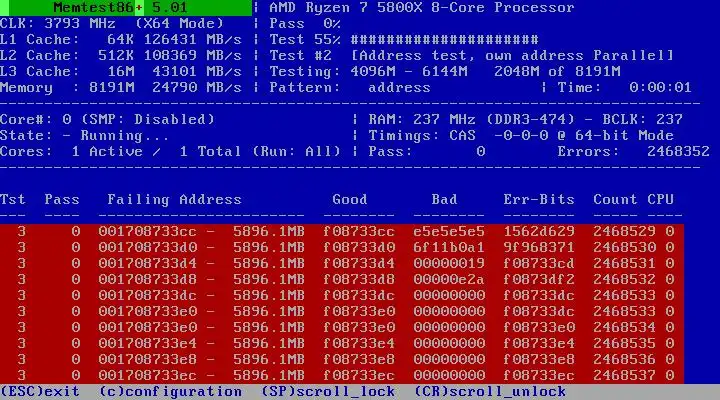Click the (X64 Mode) label
Image resolution: width=720 pixels, height=400 pixels.
click(179, 23)
